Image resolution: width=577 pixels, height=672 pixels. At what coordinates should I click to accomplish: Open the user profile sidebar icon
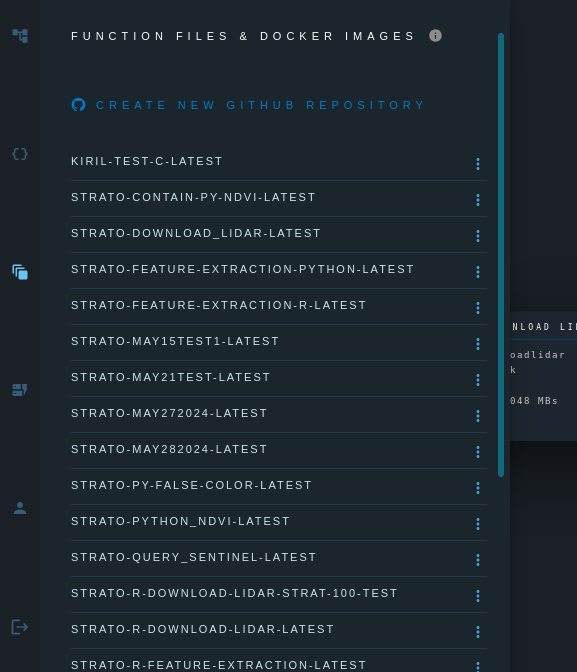tap(20, 508)
